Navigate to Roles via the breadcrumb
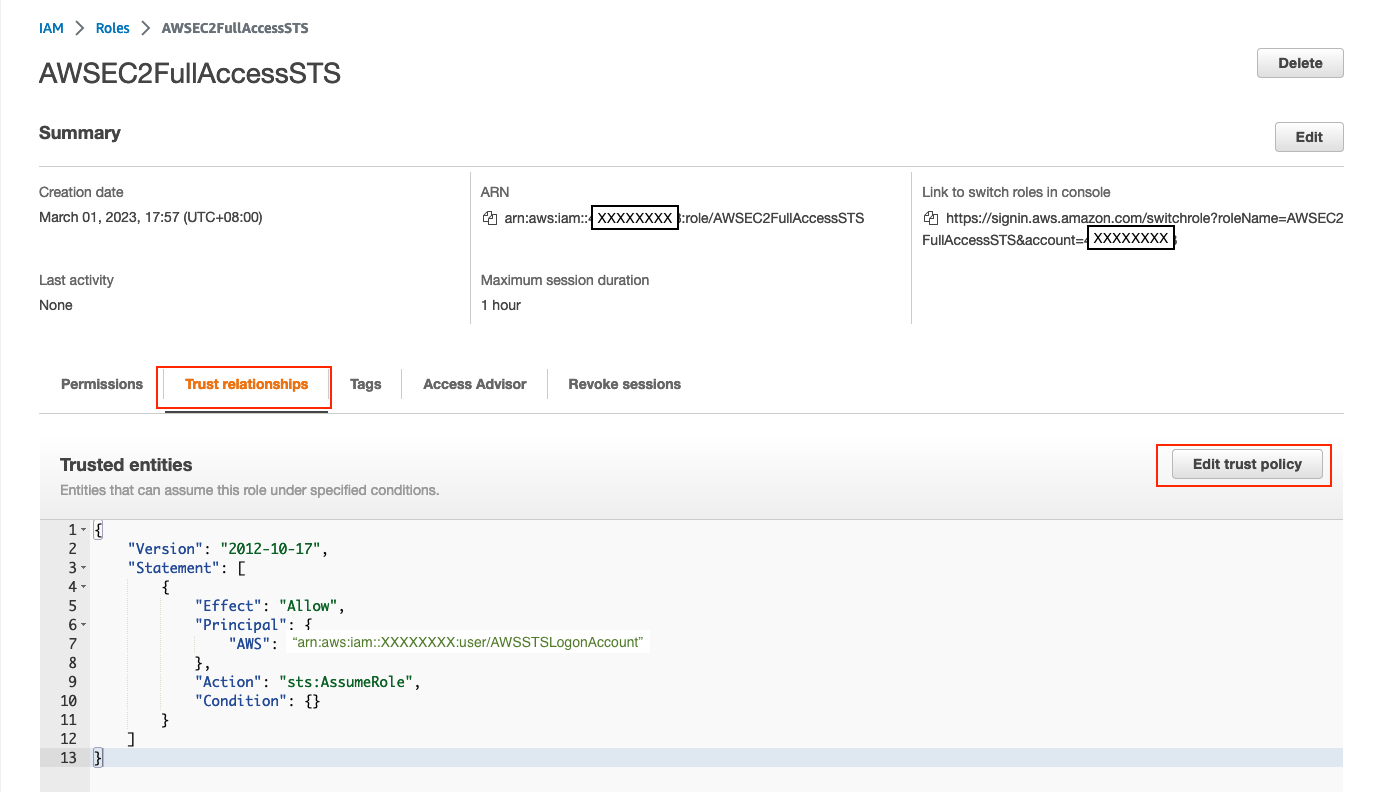Screen dimensions: 1382x792 coord(112,28)
